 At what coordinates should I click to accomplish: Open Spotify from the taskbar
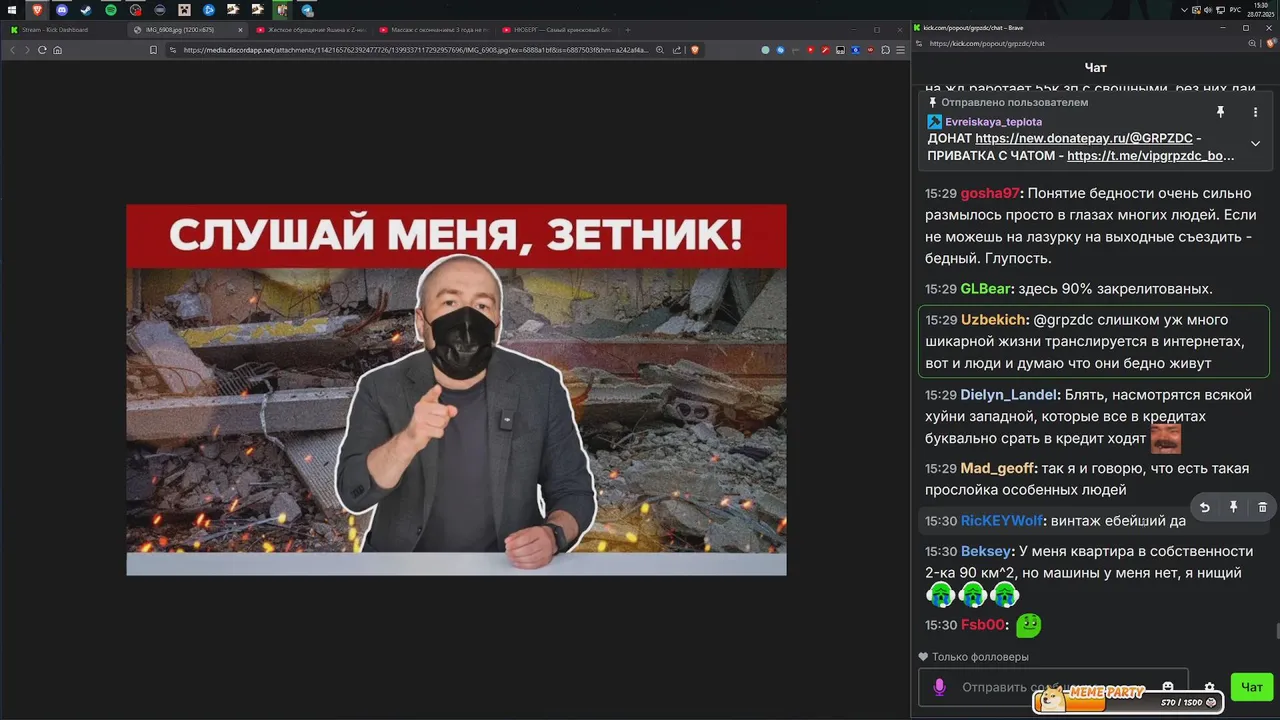[111, 10]
